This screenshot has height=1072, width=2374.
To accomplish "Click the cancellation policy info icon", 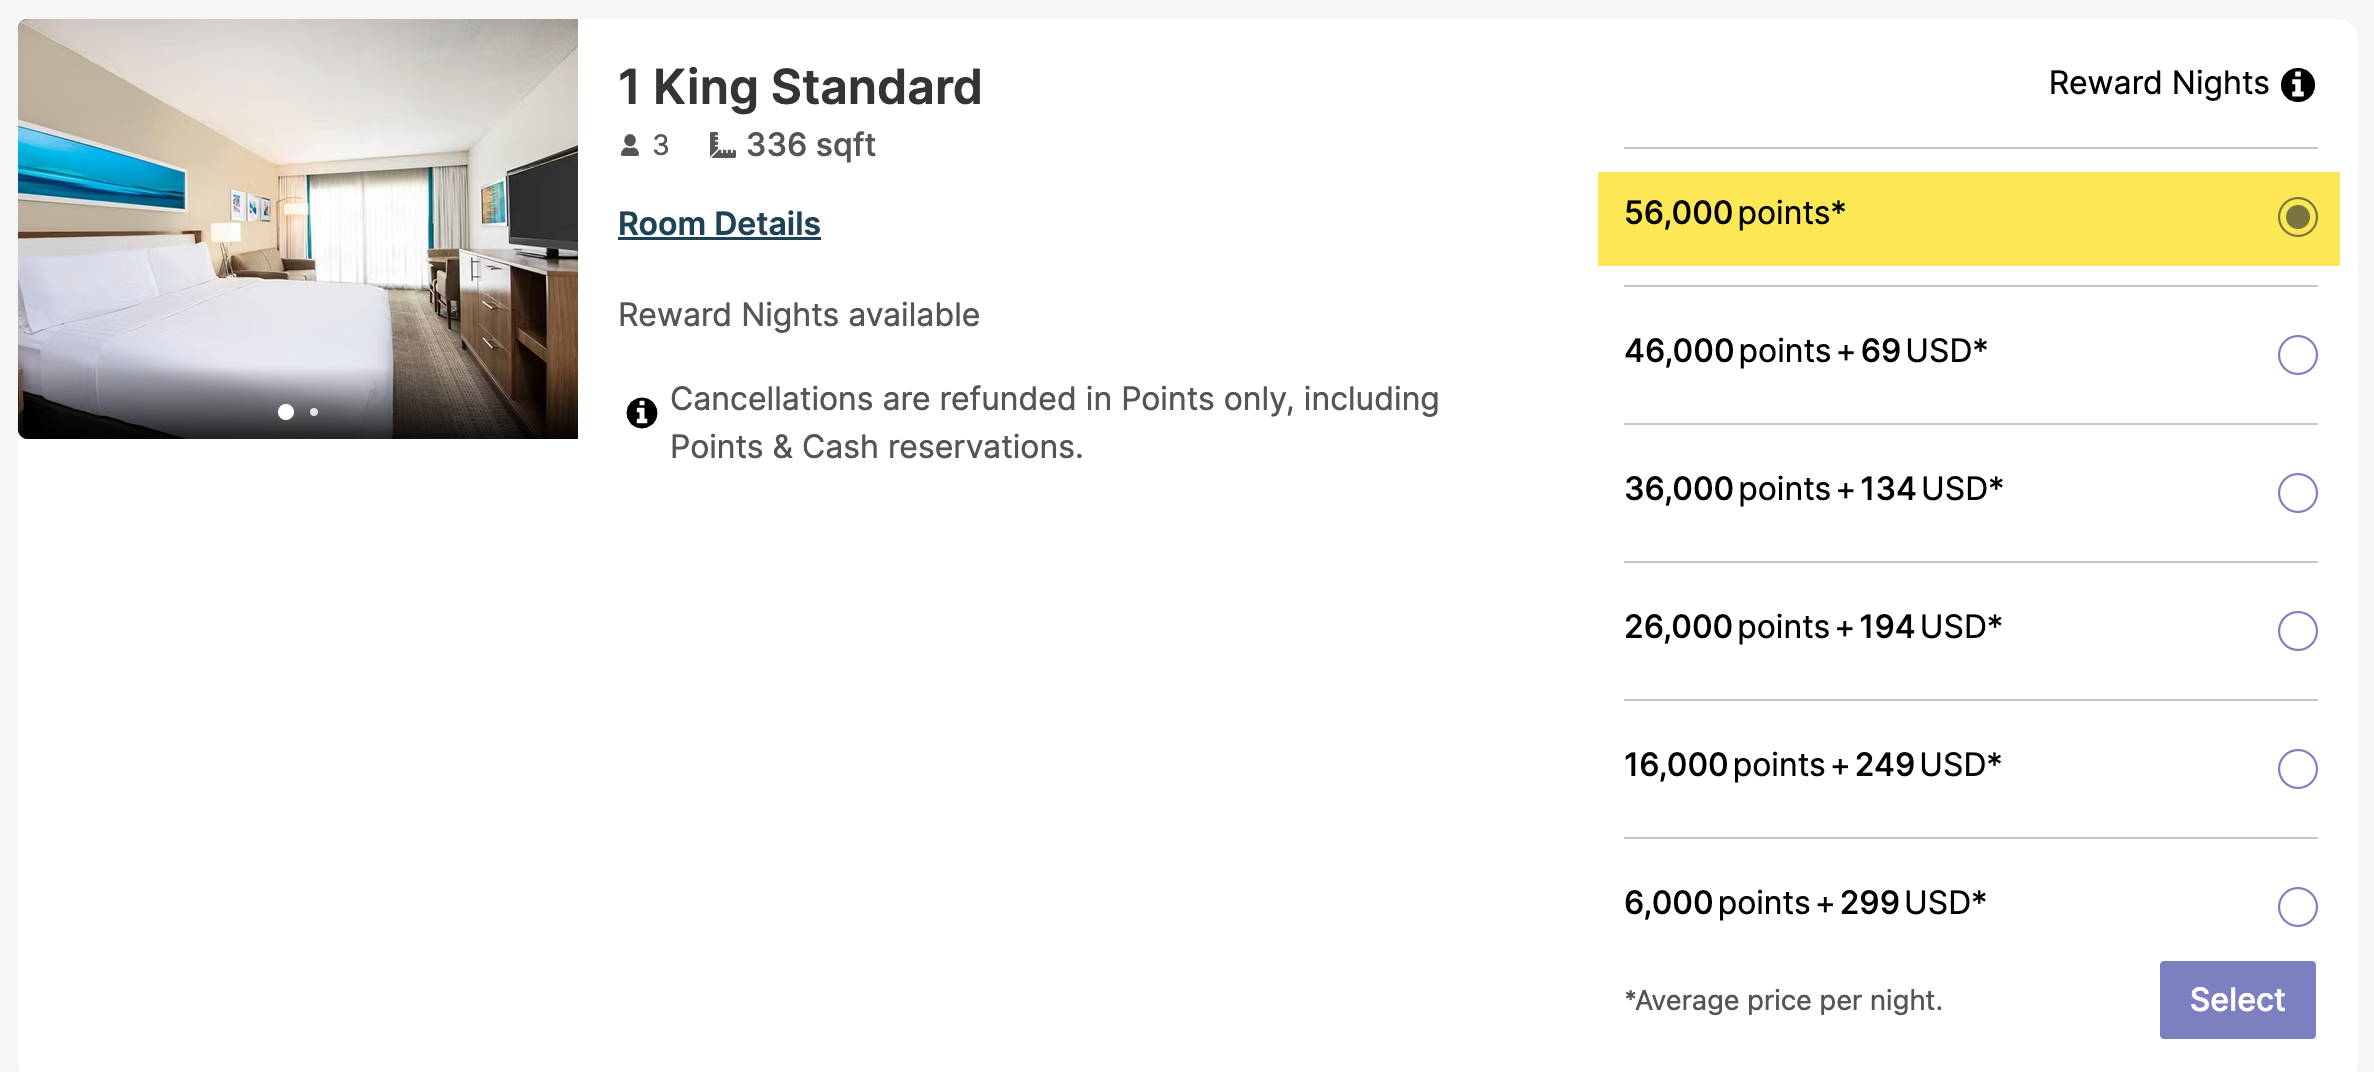I will click(x=641, y=412).
